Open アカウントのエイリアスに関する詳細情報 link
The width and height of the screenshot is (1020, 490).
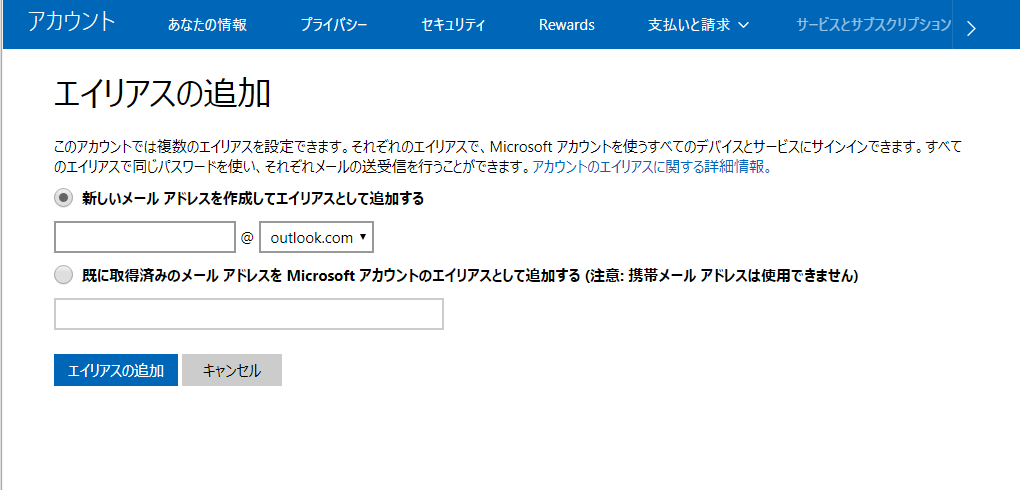click(x=652, y=167)
